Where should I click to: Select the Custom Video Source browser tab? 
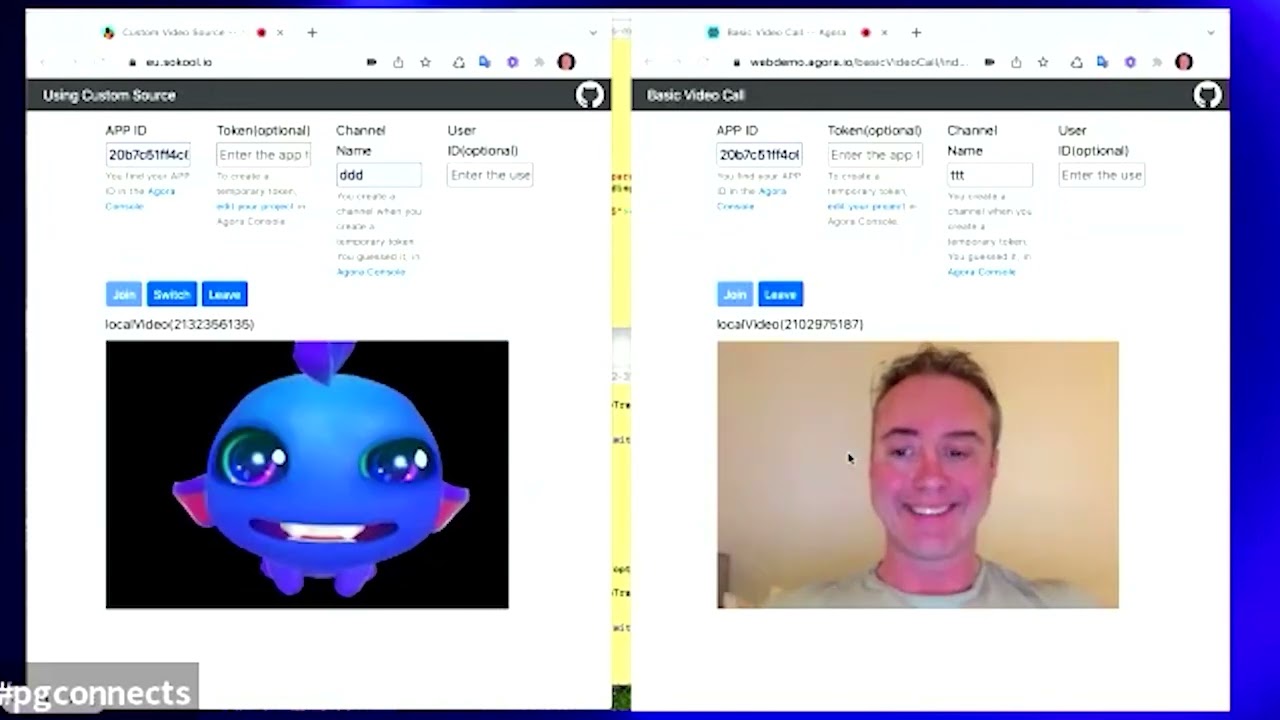[194, 33]
